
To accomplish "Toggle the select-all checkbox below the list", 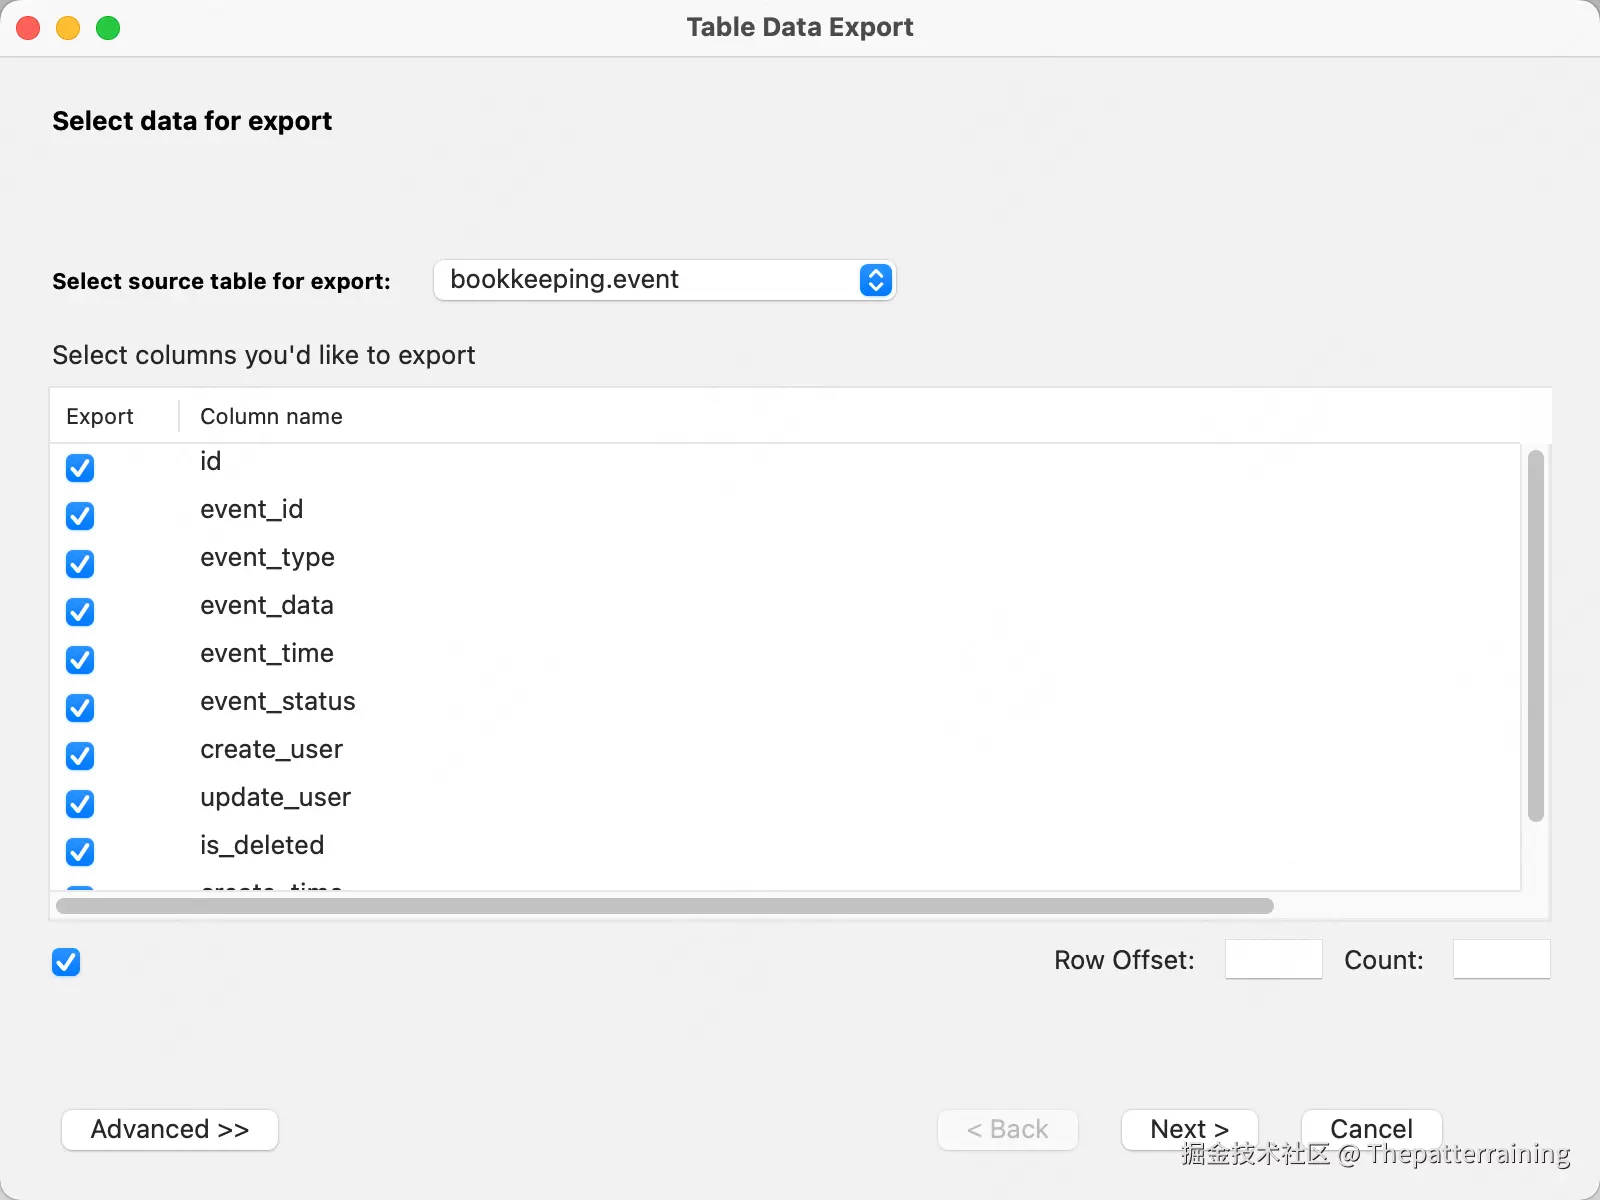I will (66, 962).
